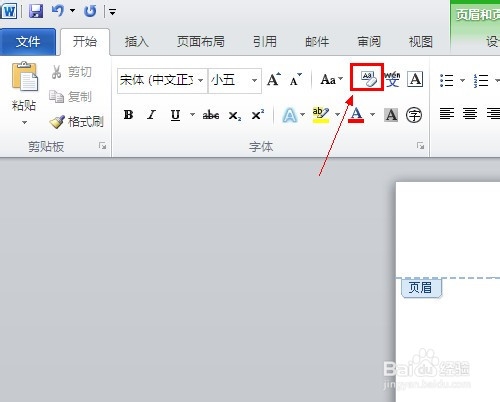Open the Bullets library dropdown arrow
The width and height of the screenshot is (500, 402).
coord(462,80)
